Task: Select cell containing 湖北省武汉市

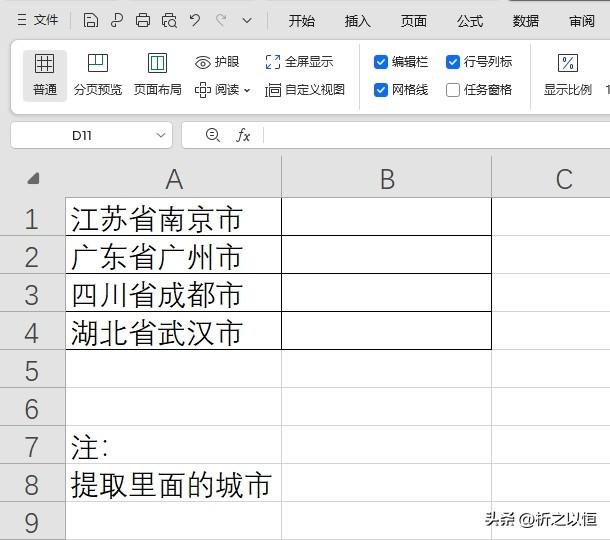Action: (x=174, y=331)
